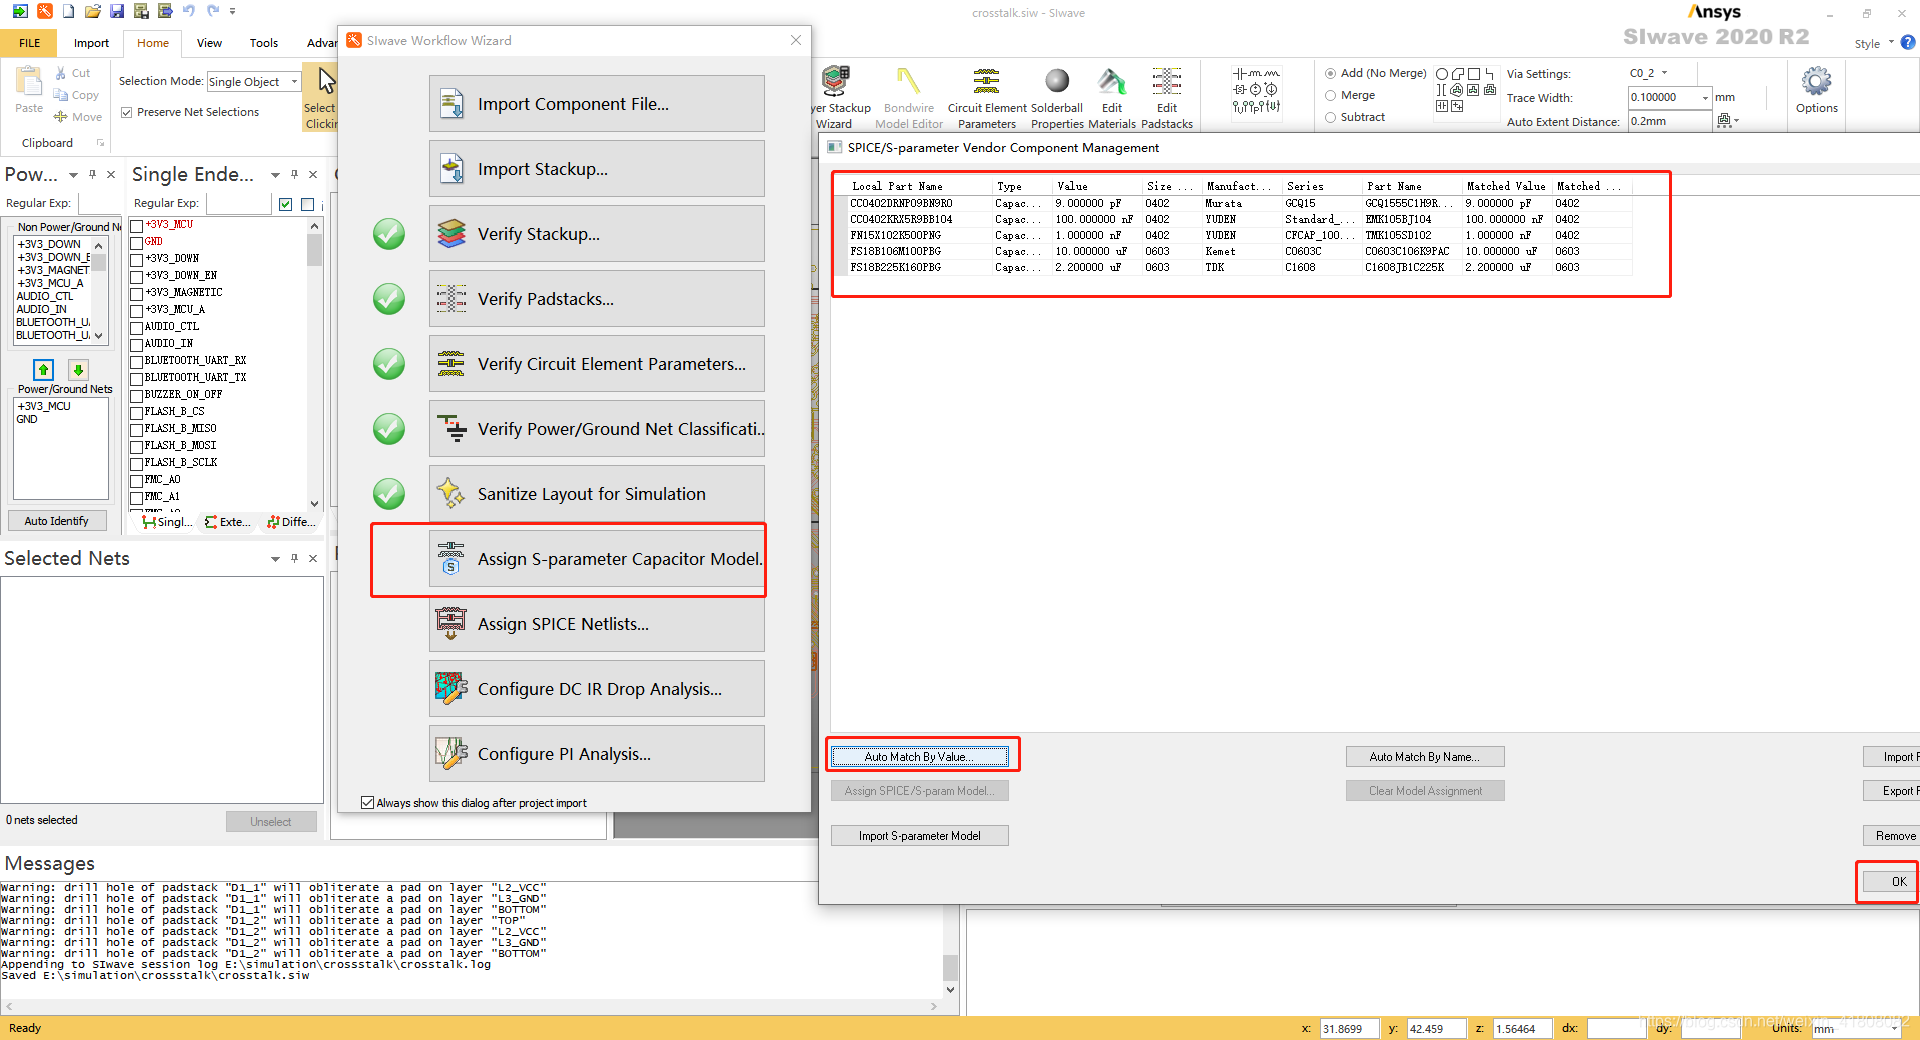Viewport: 1920px width, 1040px height.
Task: Click the Single Ended Regular Exp field
Action: [x=238, y=204]
